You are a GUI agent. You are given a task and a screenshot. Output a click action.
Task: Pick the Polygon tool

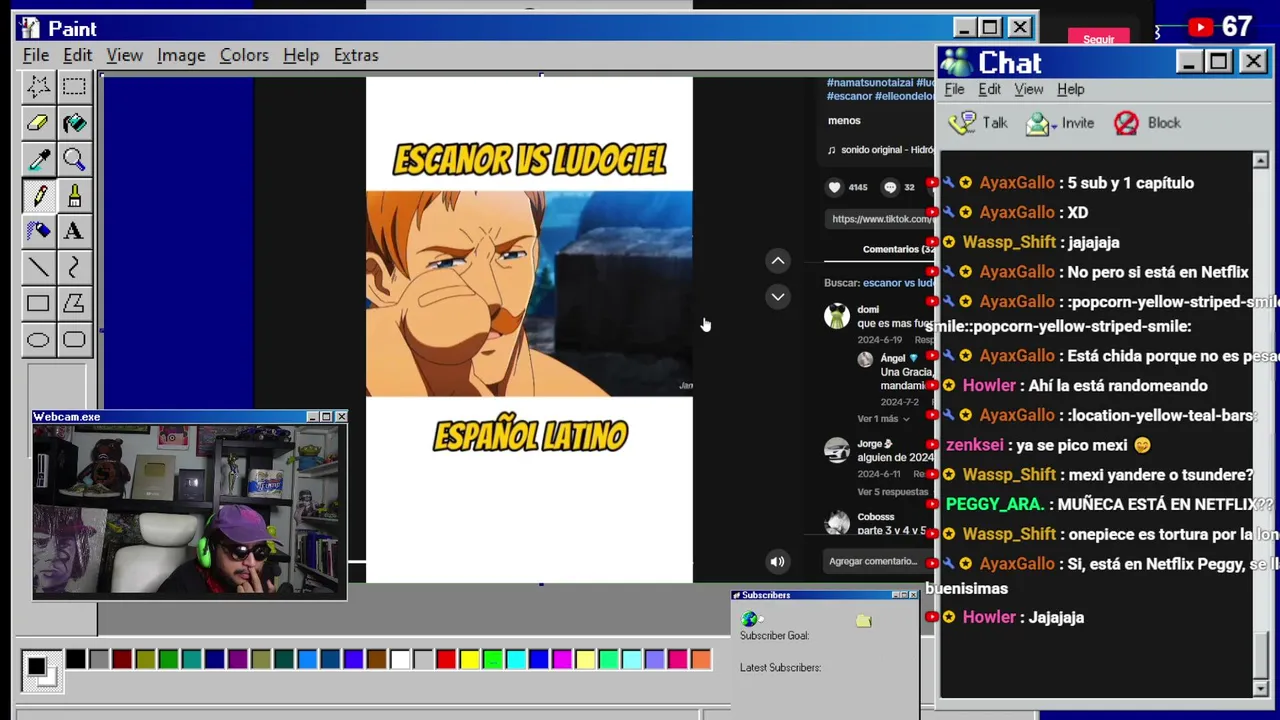coord(74,303)
